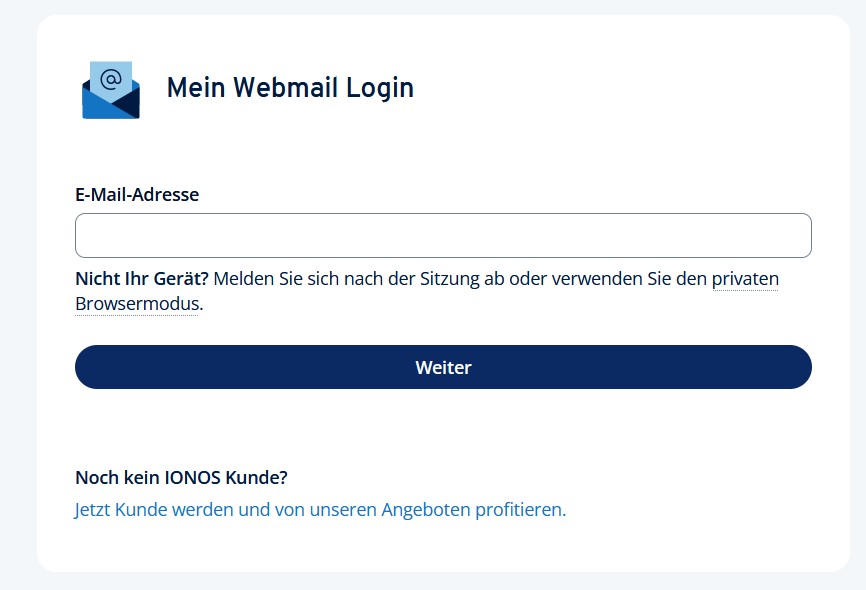Open the 'privaten Browsermodus' dotted link
Viewport: 866px width, 590px height.
pos(745,279)
